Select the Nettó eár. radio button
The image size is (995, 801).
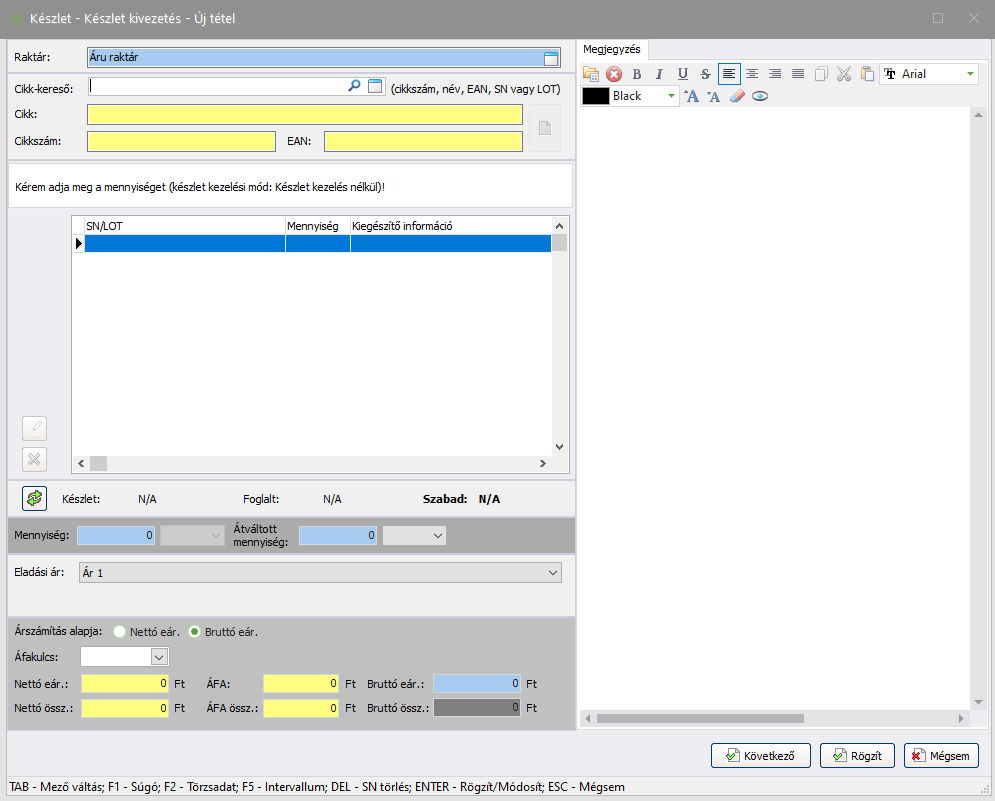(x=120, y=632)
